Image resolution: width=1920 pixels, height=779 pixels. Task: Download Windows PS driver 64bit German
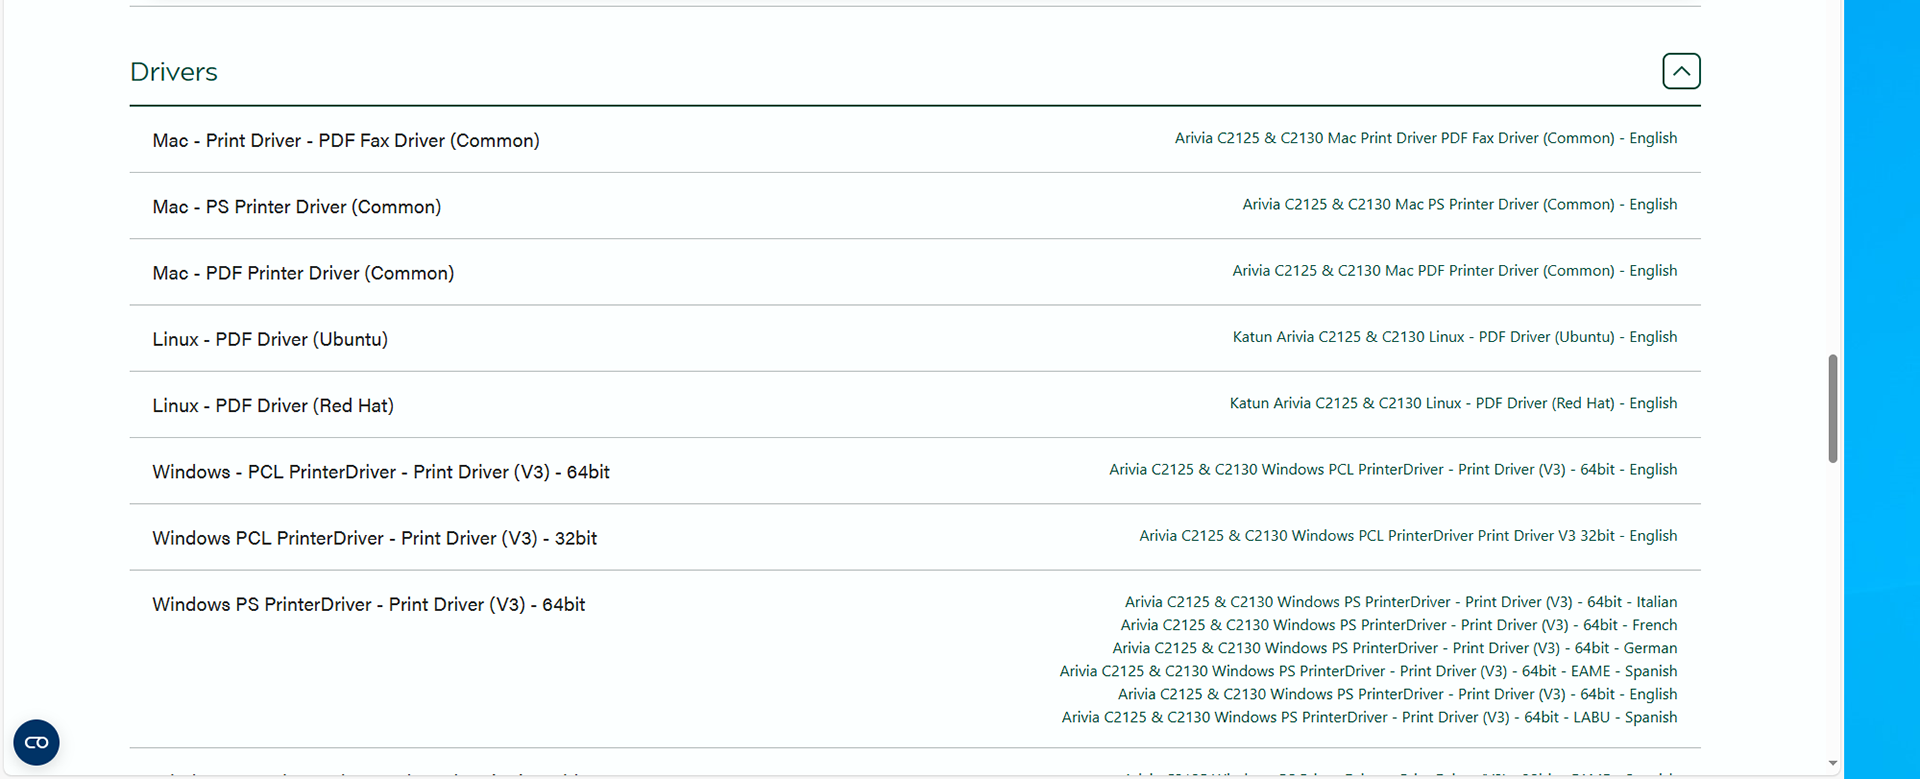[x=1394, y=648]
